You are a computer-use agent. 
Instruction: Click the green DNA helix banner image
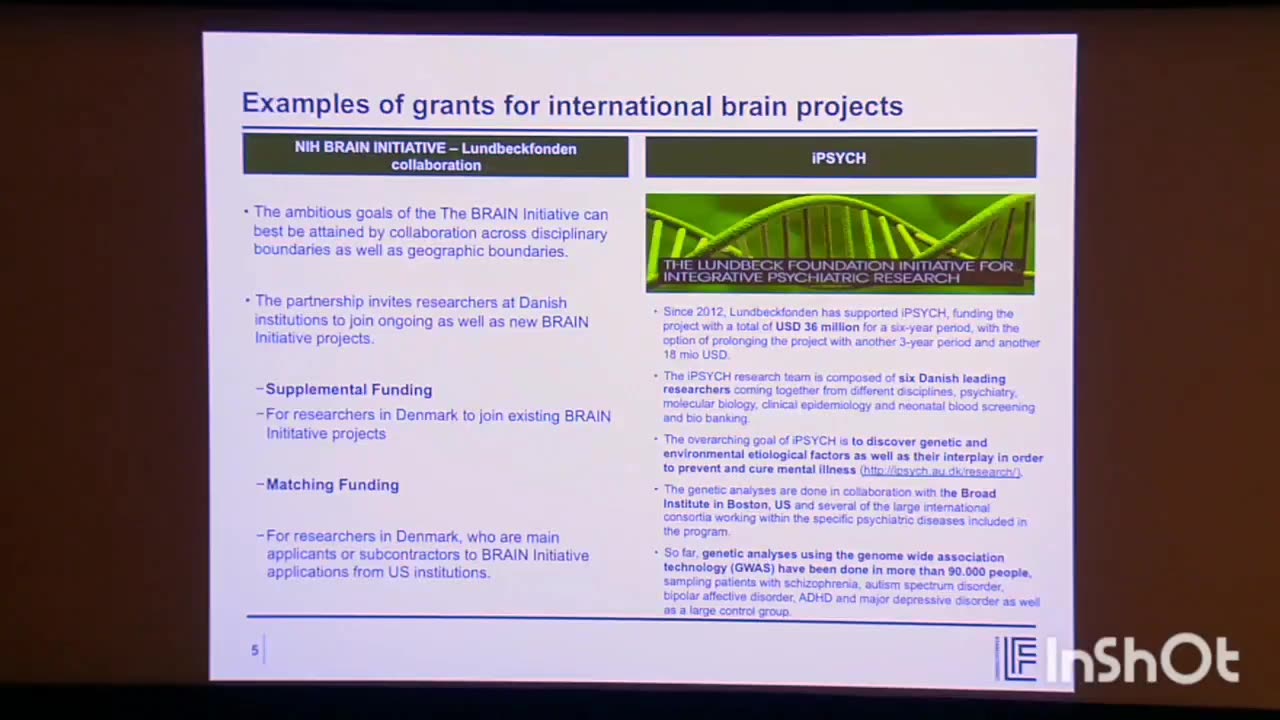[840, 244]
